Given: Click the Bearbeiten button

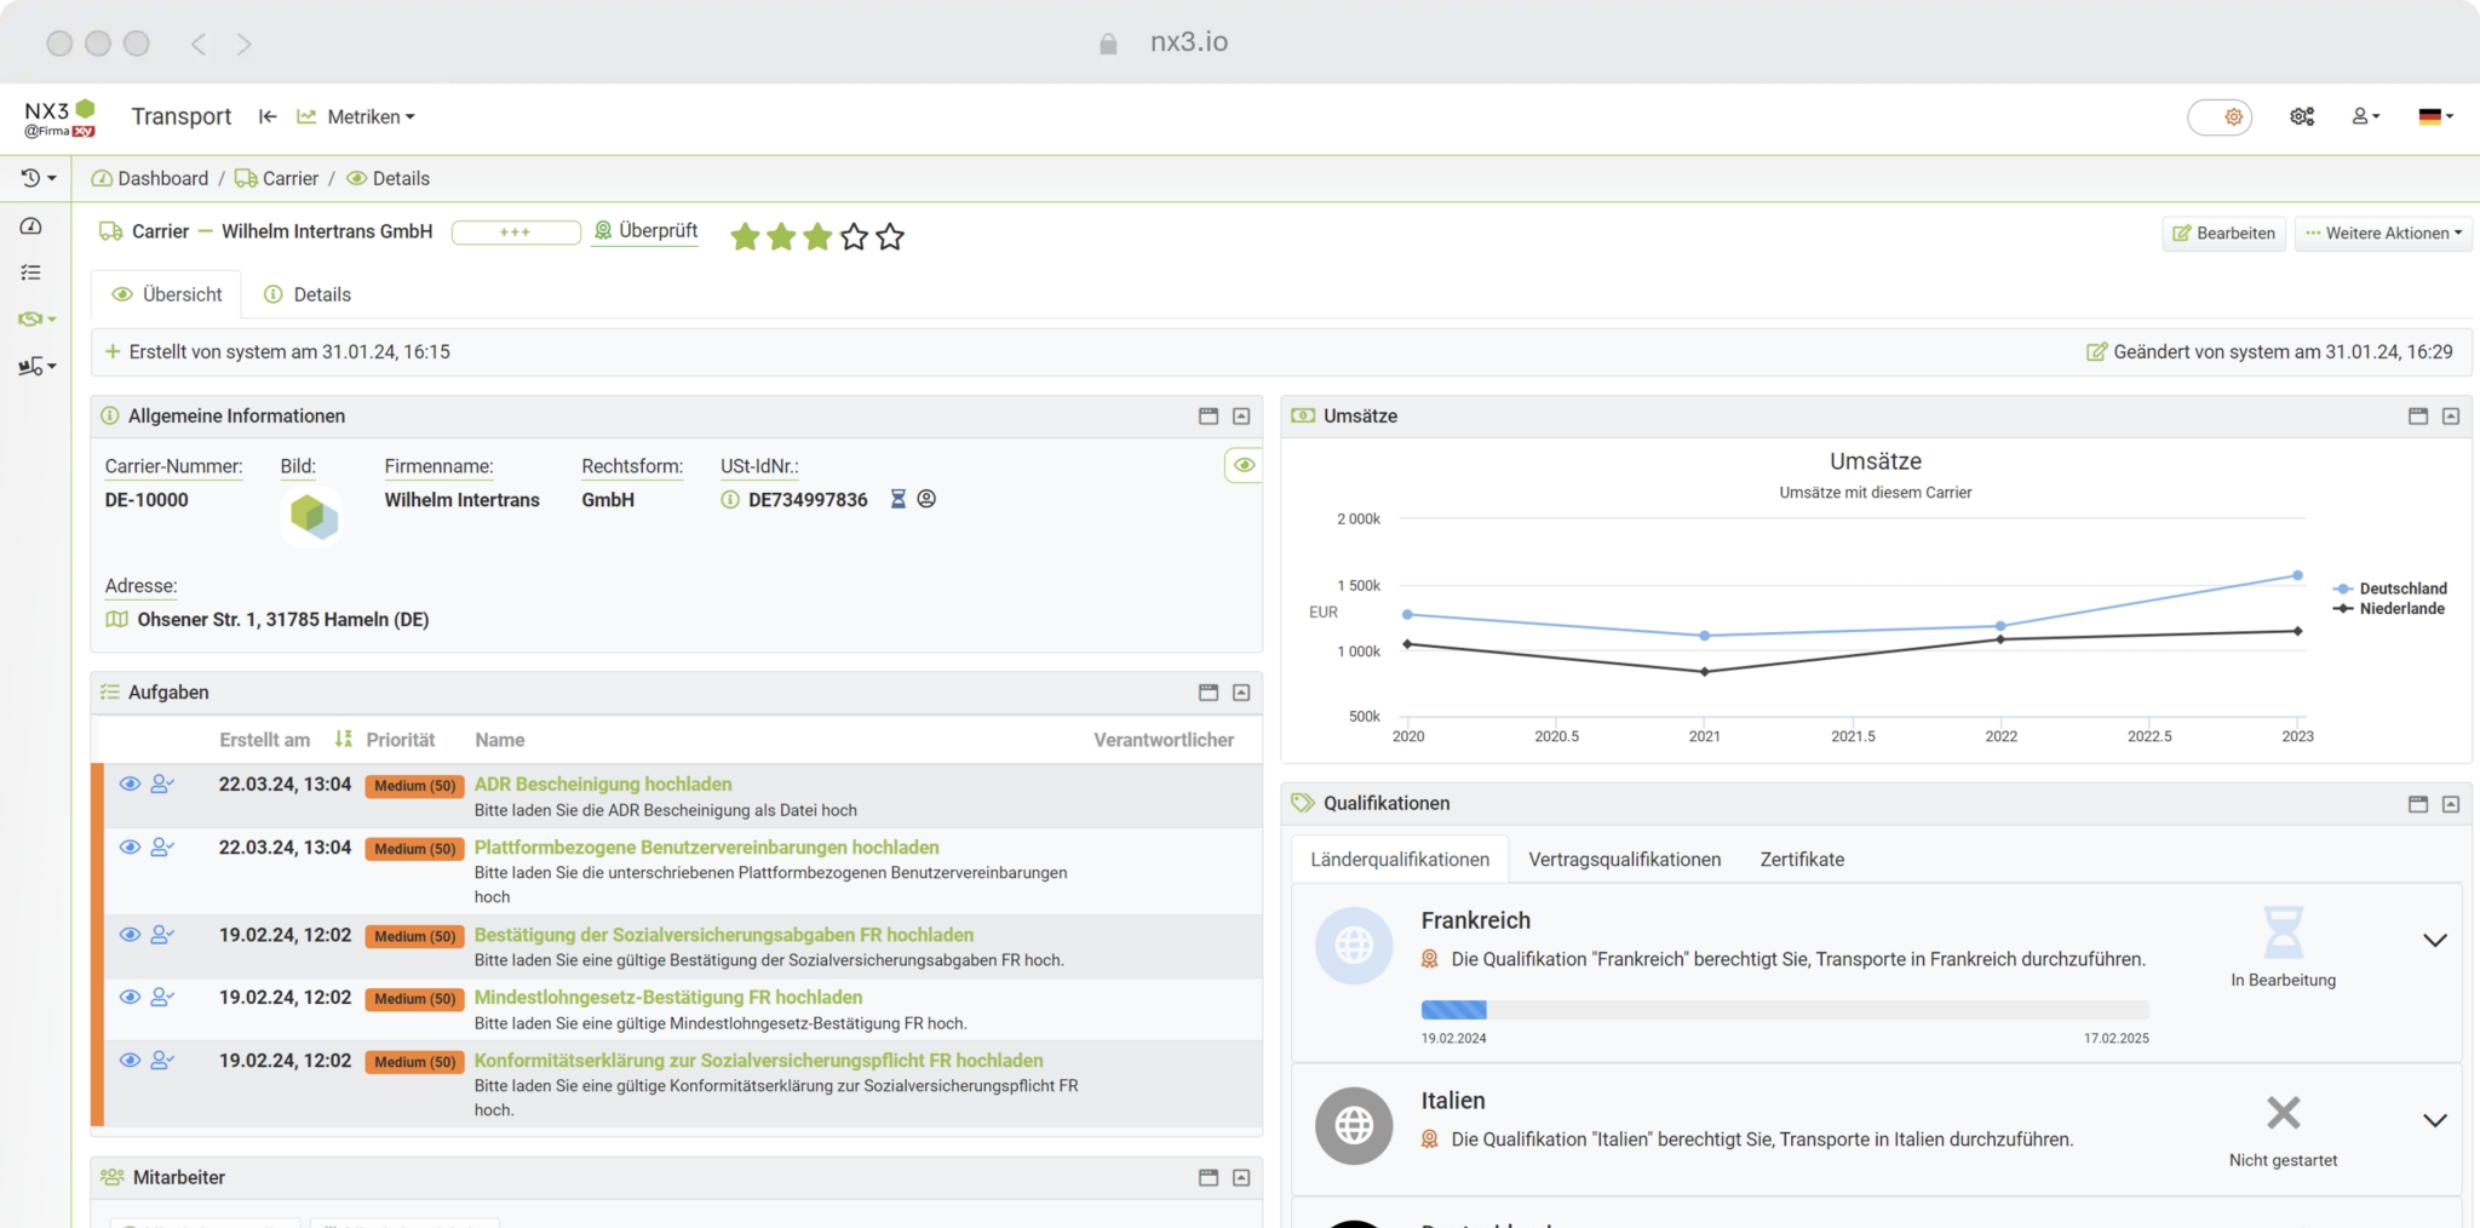Looking at the screenshot, I should [2224, 233].
